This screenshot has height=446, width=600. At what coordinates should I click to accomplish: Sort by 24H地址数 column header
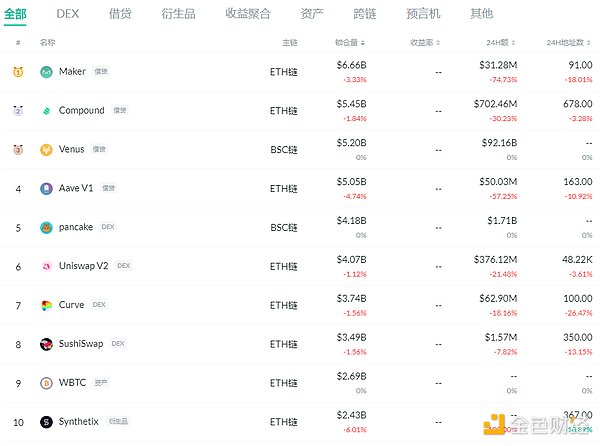[569, 44]
